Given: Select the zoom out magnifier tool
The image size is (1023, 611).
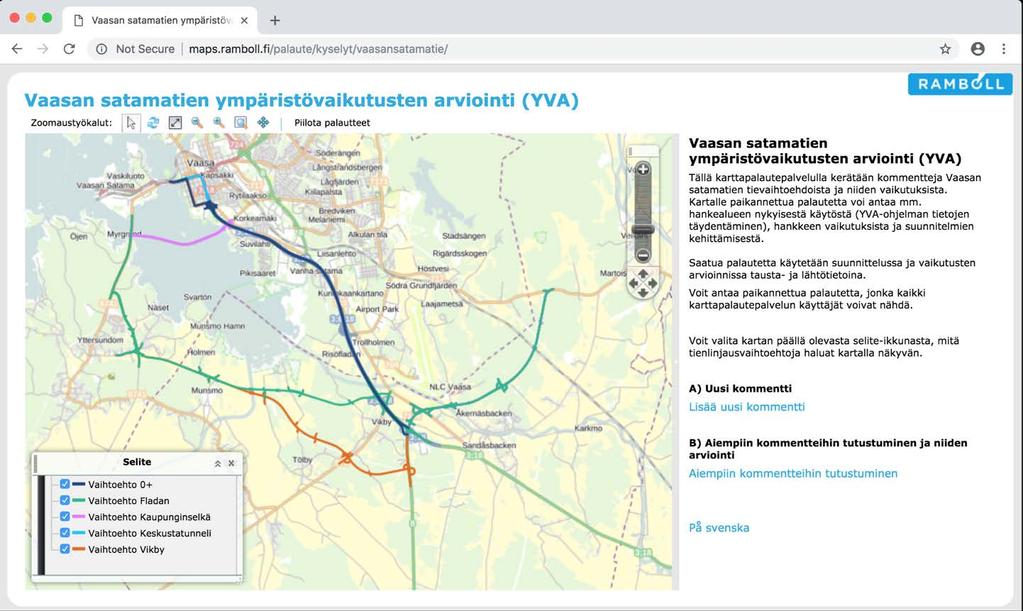Looking at the screenshot, I should coord(197,123).
